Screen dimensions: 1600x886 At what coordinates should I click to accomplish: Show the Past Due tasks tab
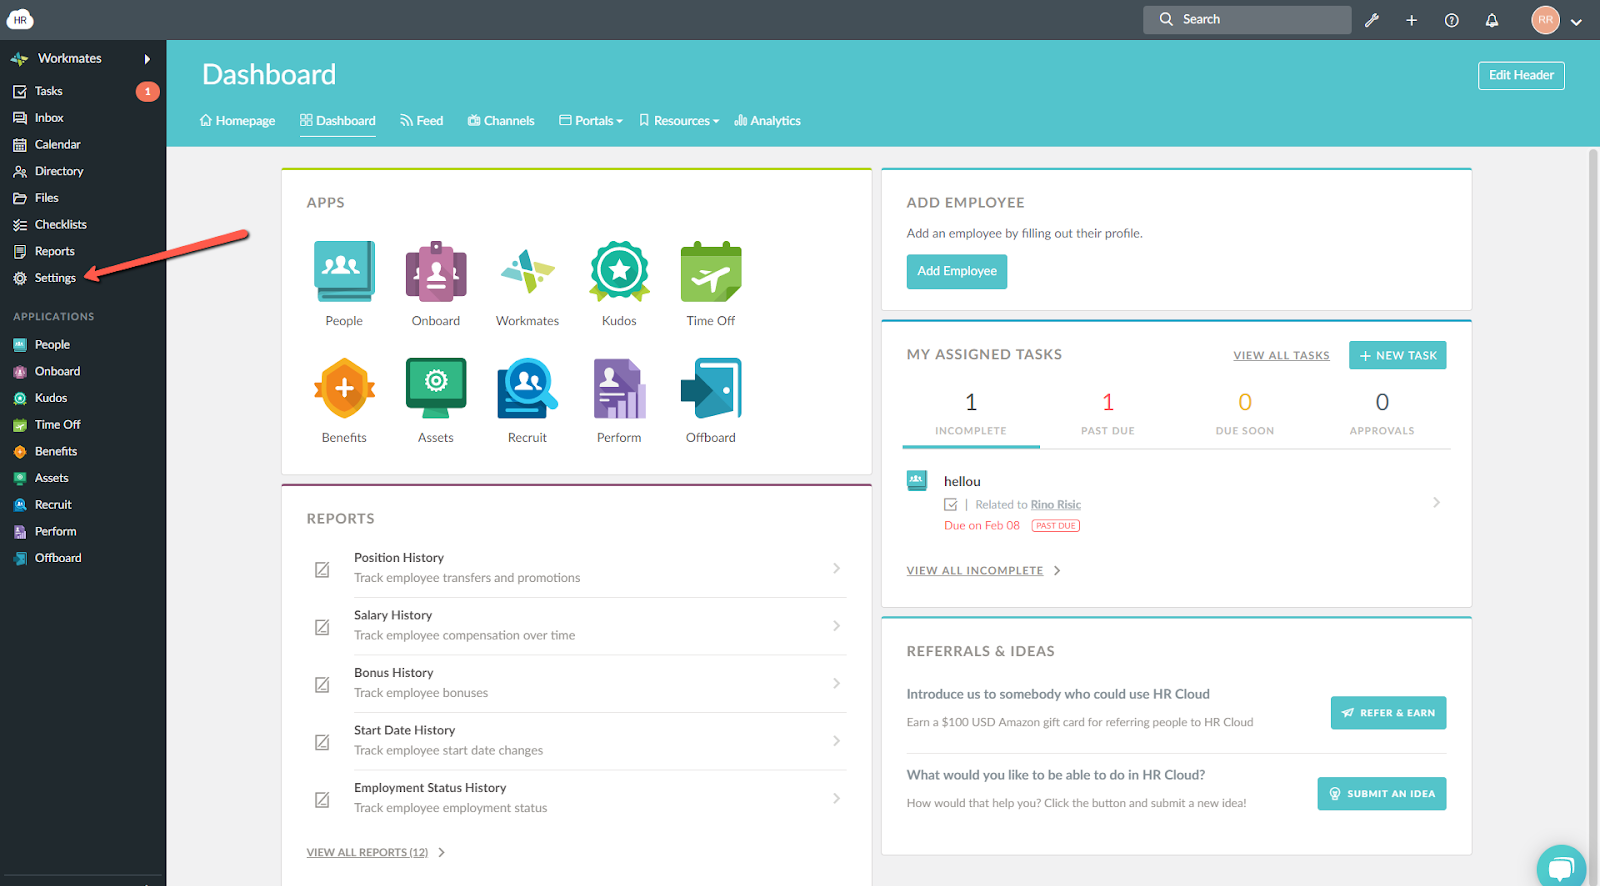coord(1108,414)
